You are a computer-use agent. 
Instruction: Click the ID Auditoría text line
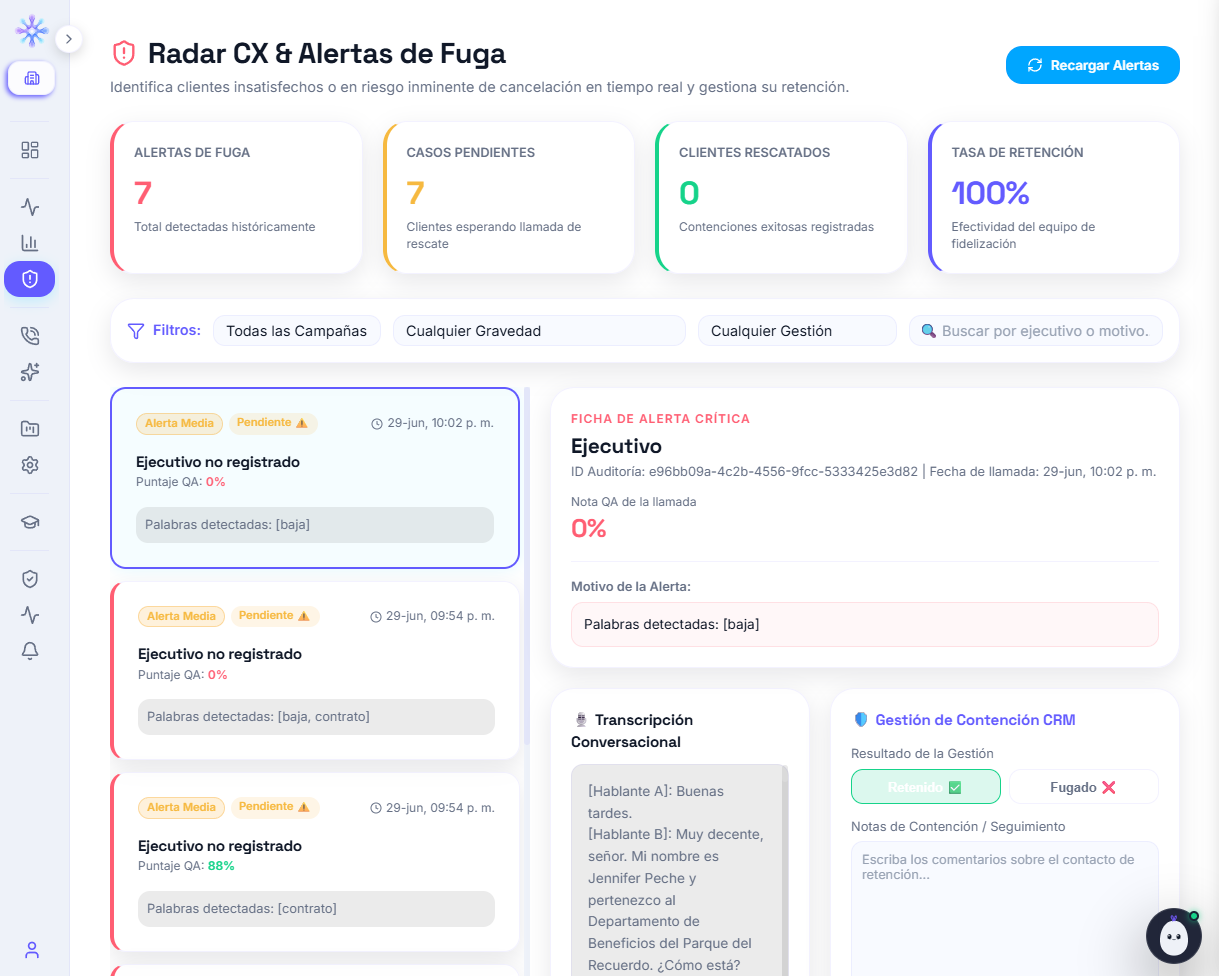[863, 471]
